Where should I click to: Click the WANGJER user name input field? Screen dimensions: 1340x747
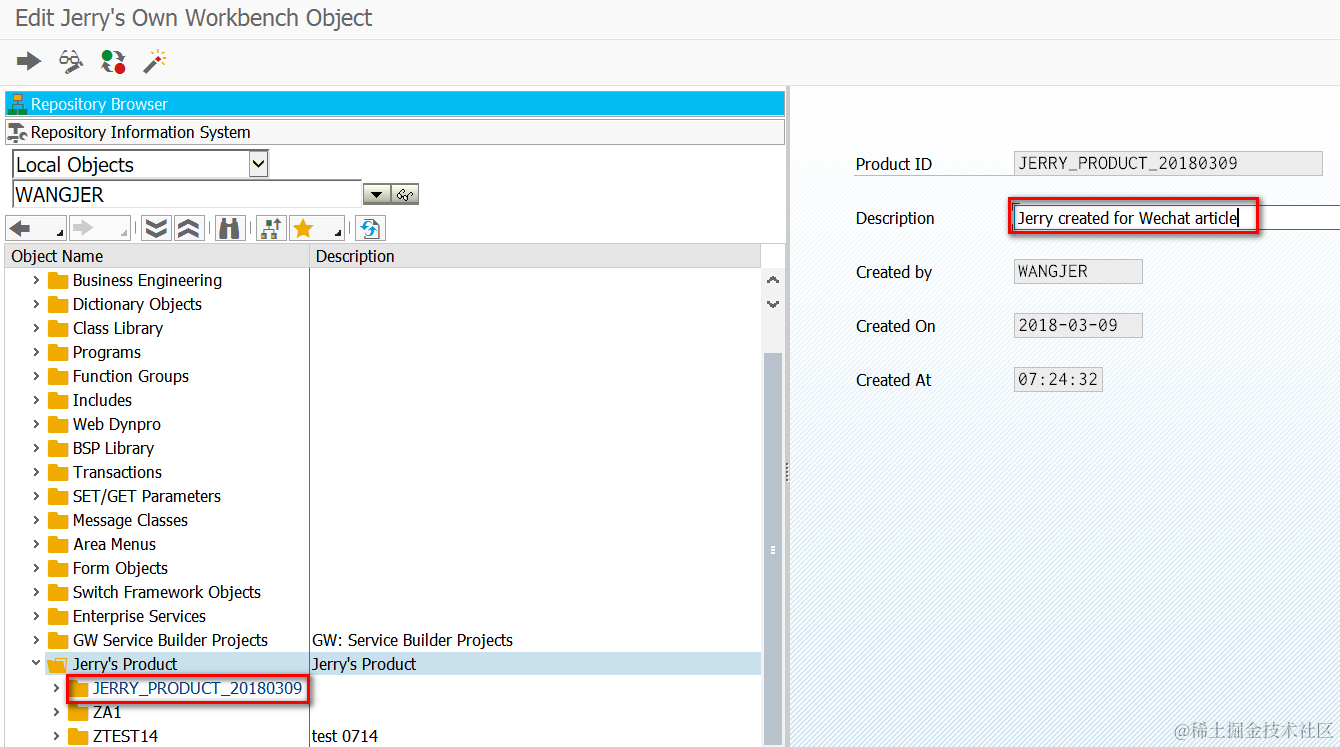pos(187,195)
